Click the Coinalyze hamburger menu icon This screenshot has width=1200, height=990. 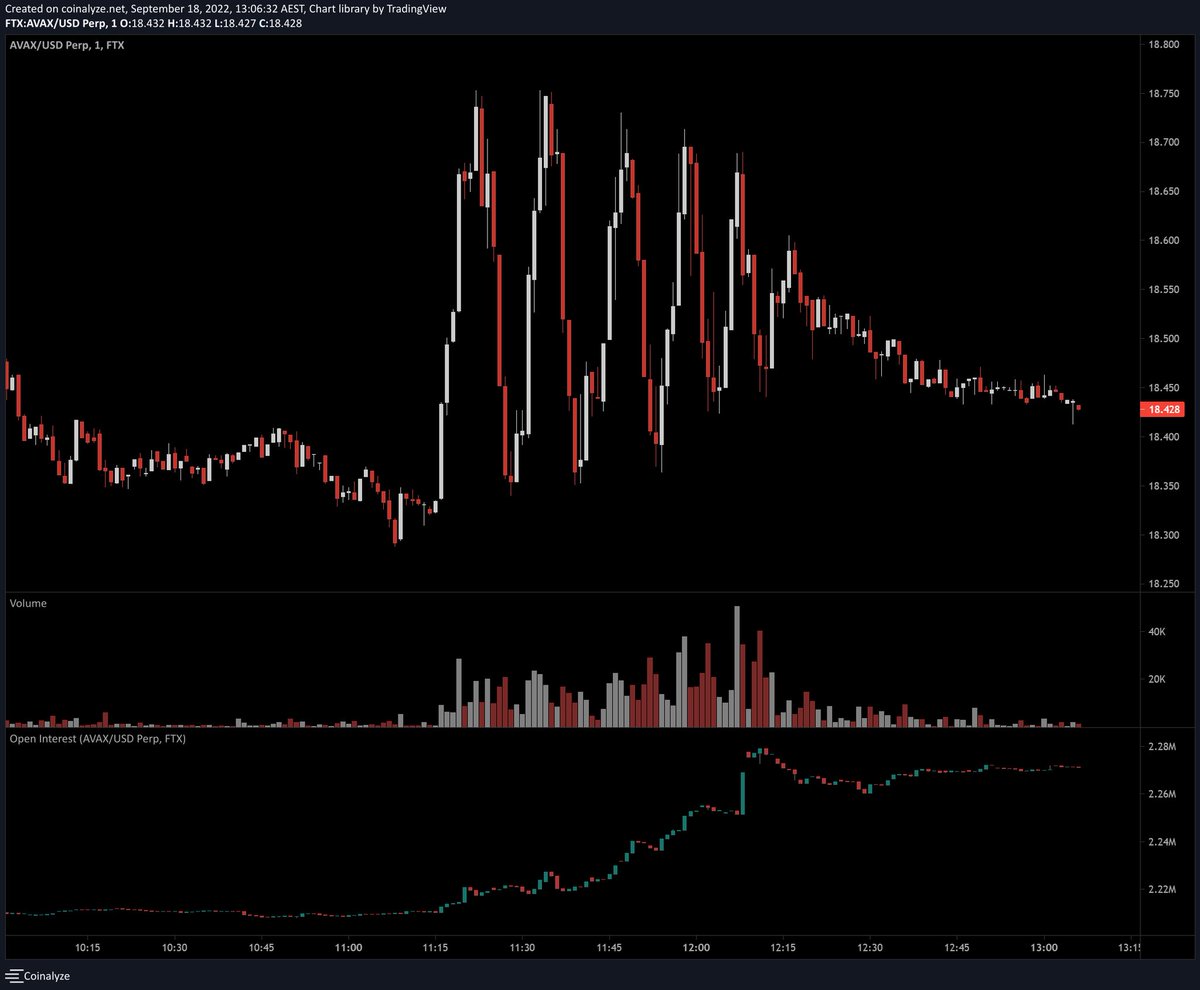point(12,975)
